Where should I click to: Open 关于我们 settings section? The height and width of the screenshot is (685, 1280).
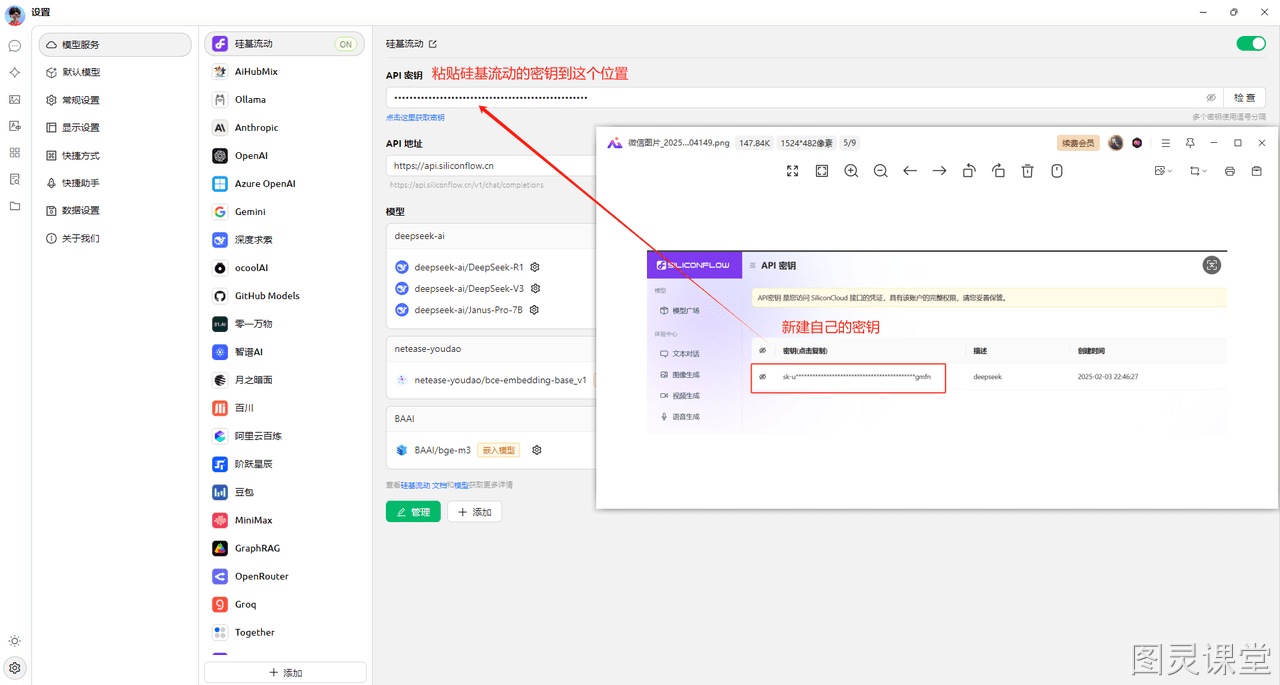click(x=115, y=238)
